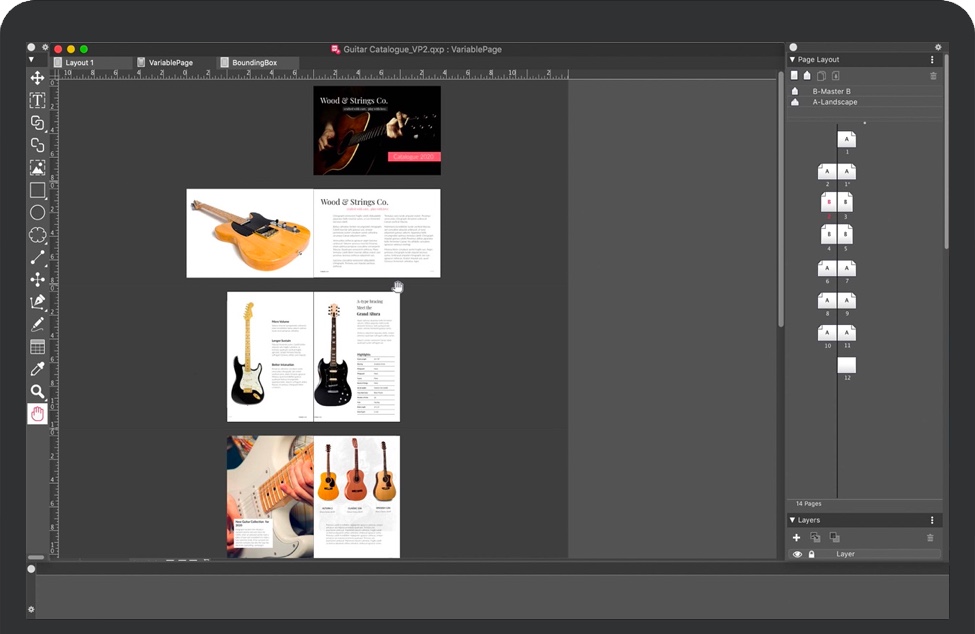
Task: Pick the Bezier Pen tool
Action: 37,302
